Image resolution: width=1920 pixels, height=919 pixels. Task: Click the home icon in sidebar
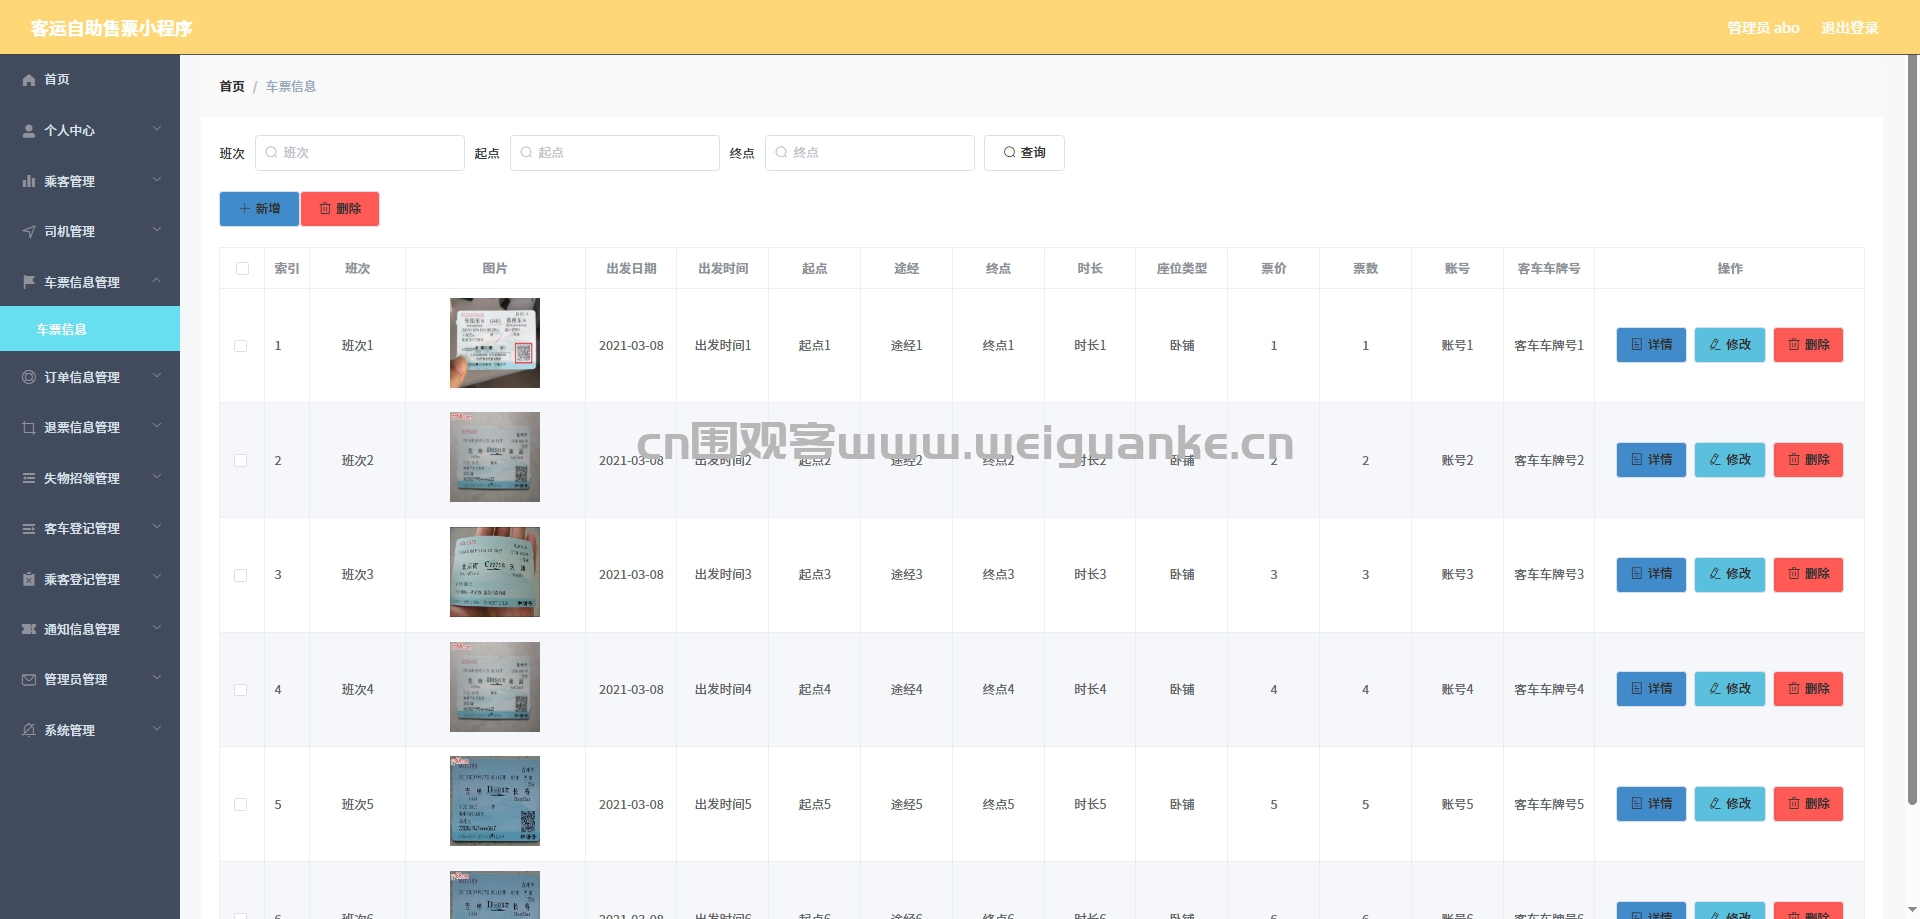coord(29,80)
